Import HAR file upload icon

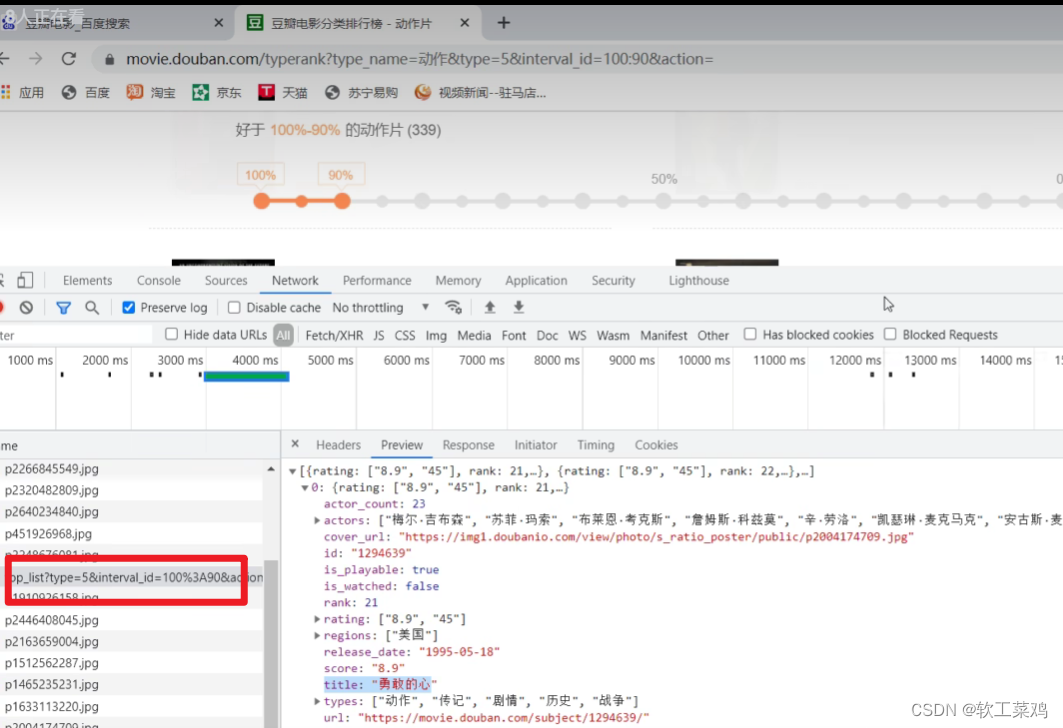[489, 307]
